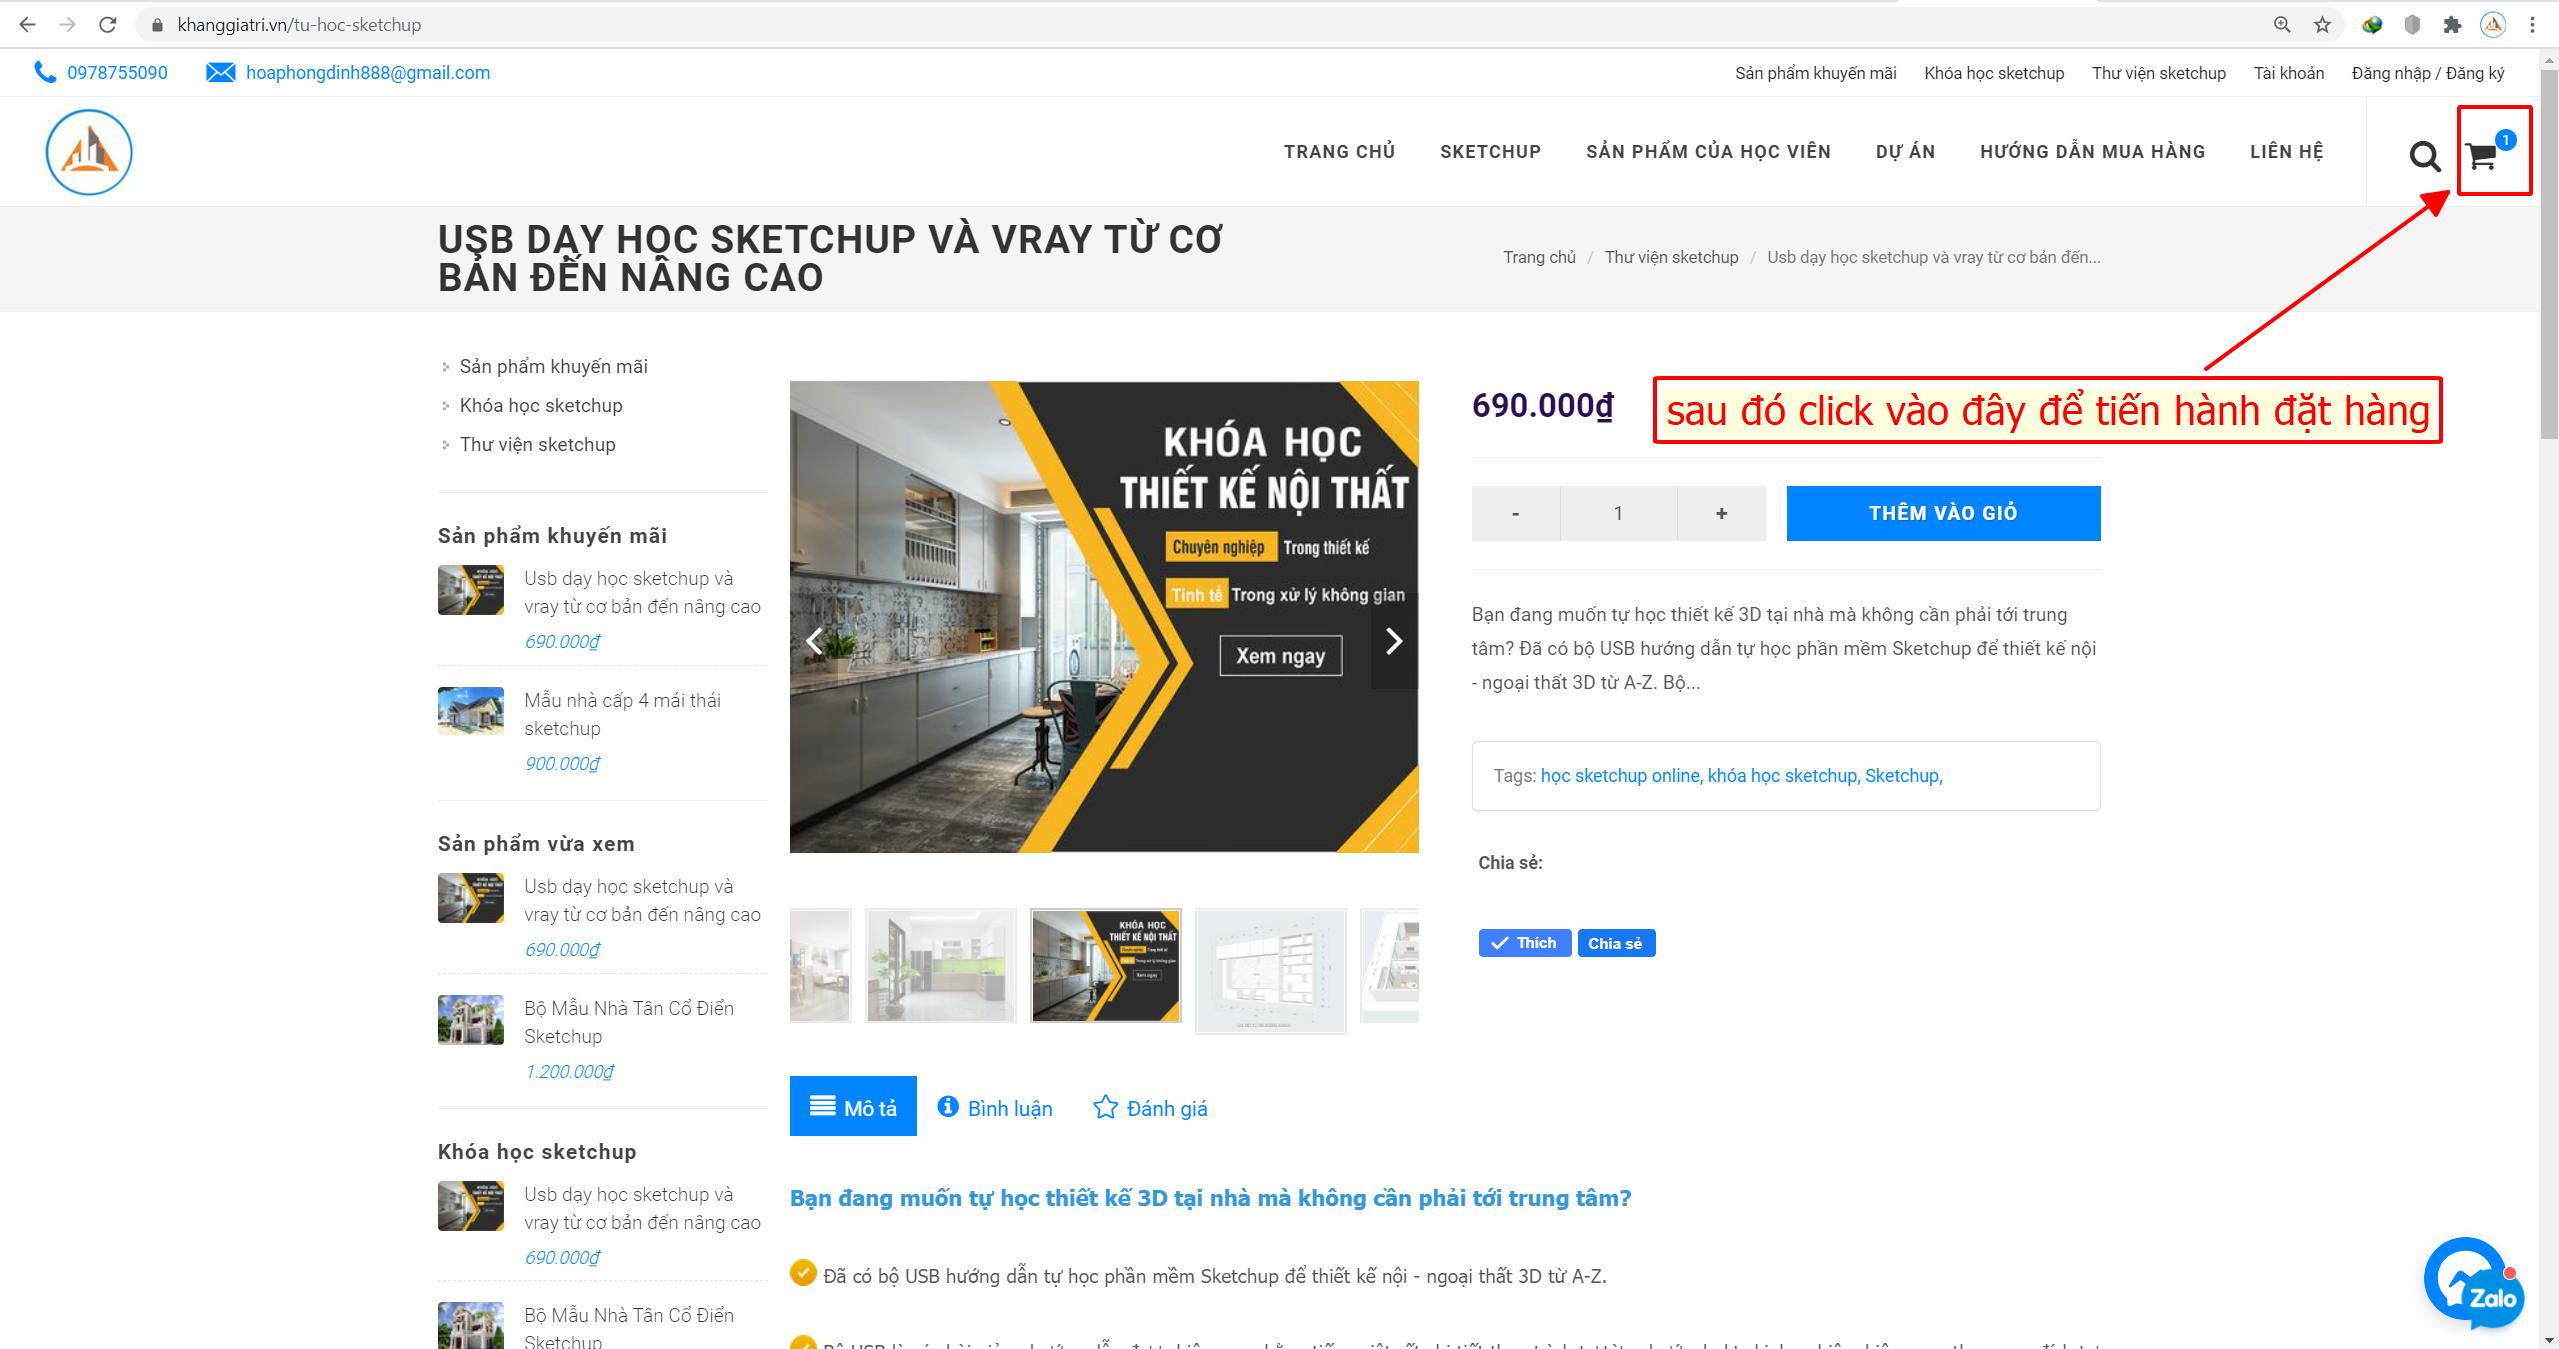Screen dimensions: 2559x1349
Task: Show previous product image with left arrow
Action: [814, 641]
